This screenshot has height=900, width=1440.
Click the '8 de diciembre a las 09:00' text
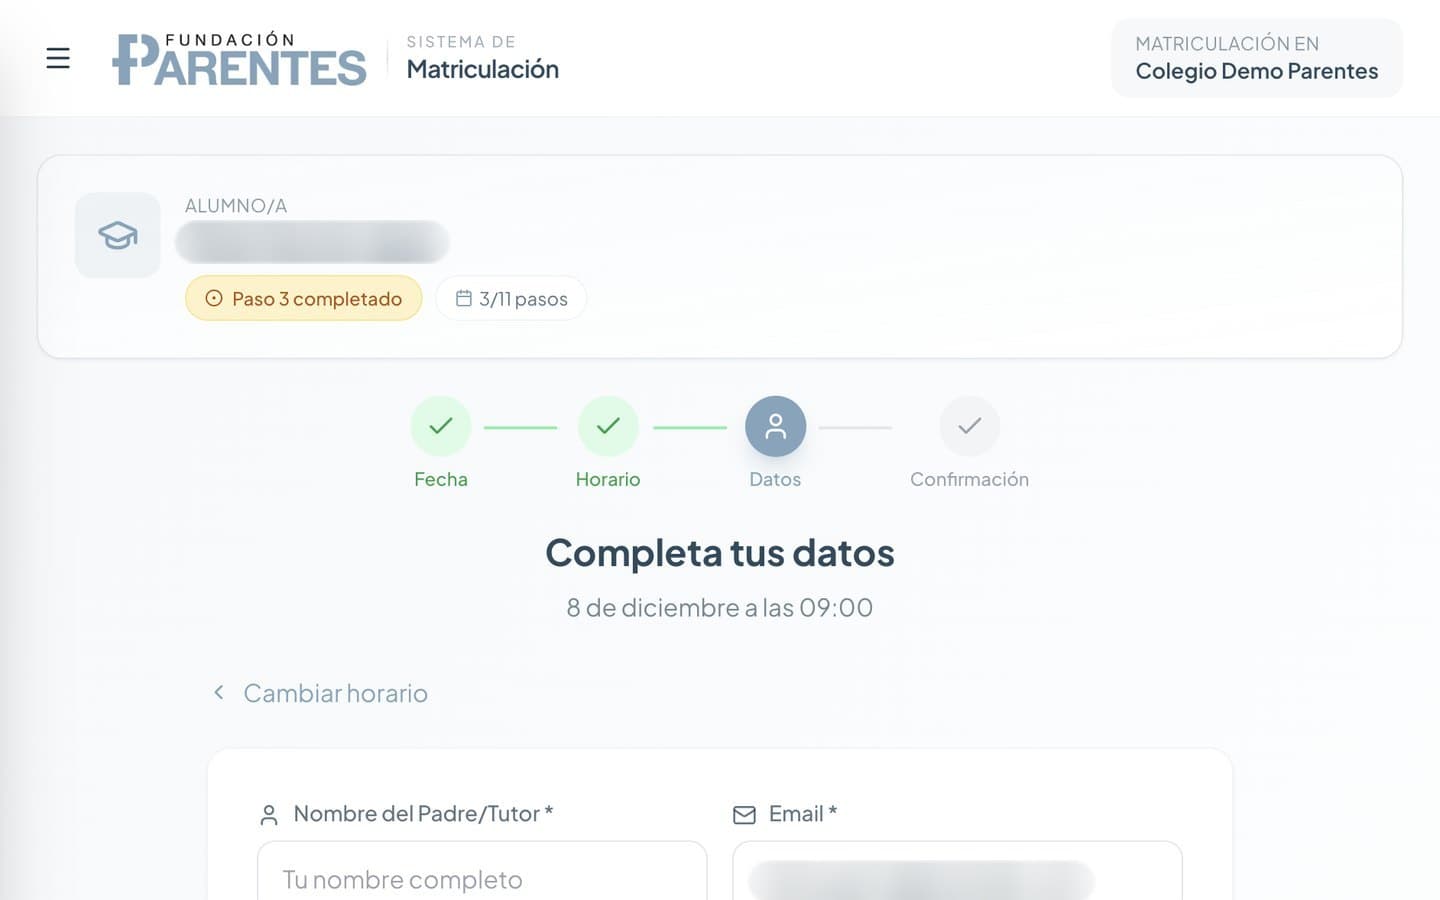point(720,608)
